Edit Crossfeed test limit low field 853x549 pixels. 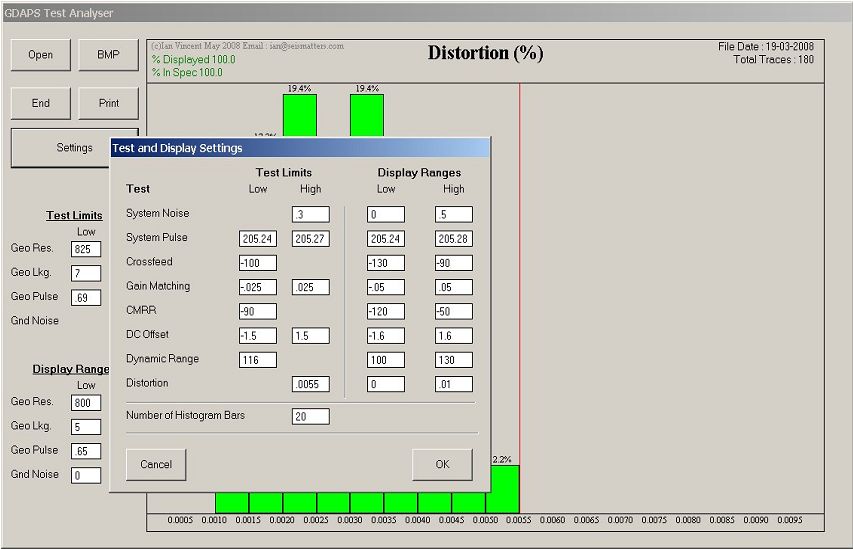(x=258, y=263)
